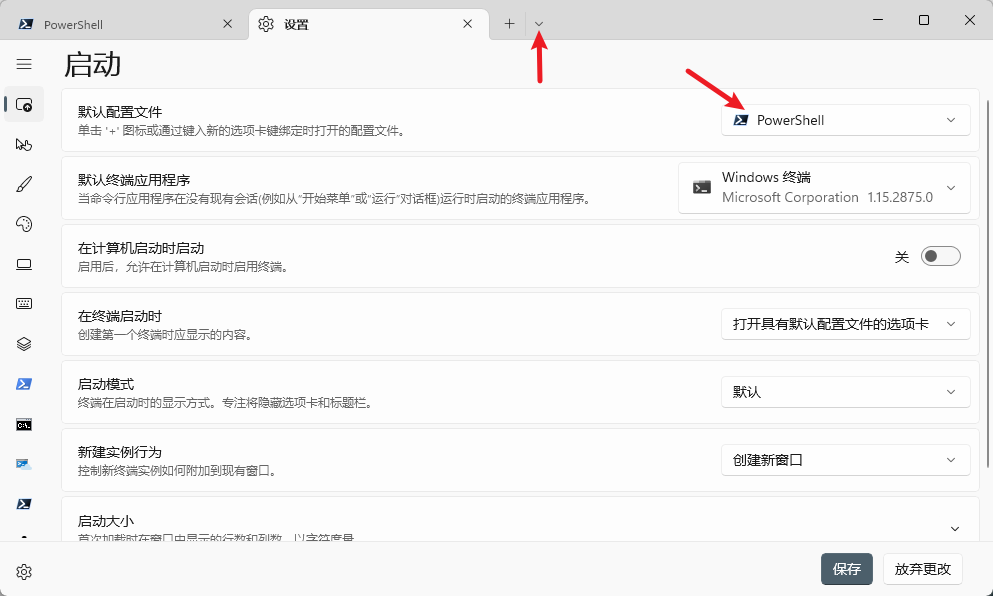Open the Actions keyboard icon in sidebar
The width and height of the screenshot is (993, 596).
24,304
